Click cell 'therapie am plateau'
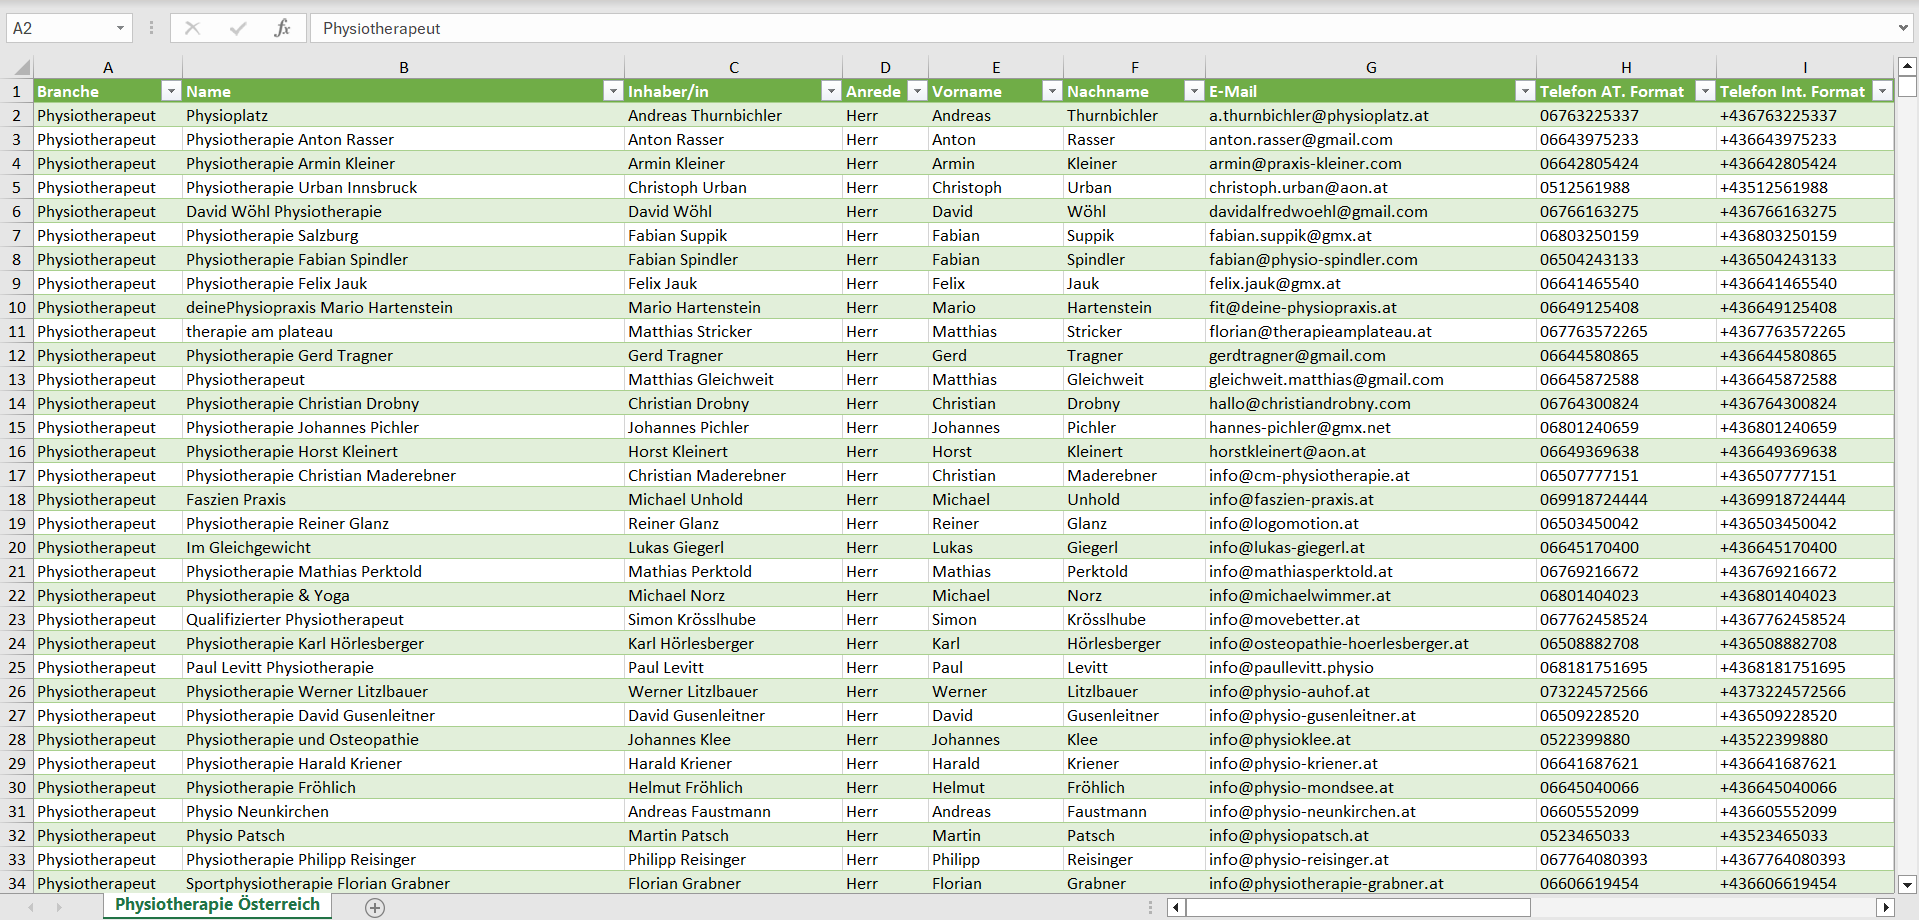1919x920 pixels. [x=404, y=331]
